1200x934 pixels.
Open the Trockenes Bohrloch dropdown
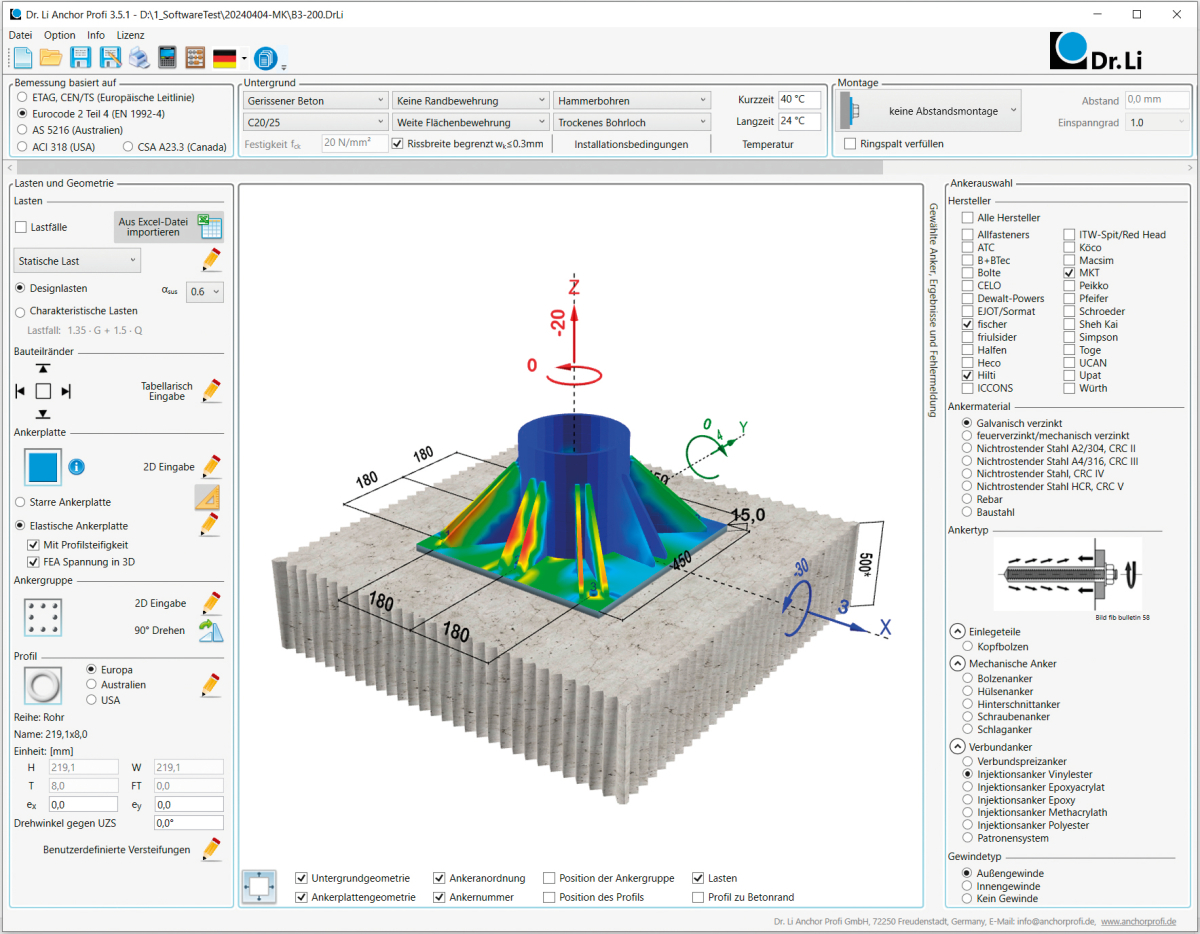coord(632,122)
